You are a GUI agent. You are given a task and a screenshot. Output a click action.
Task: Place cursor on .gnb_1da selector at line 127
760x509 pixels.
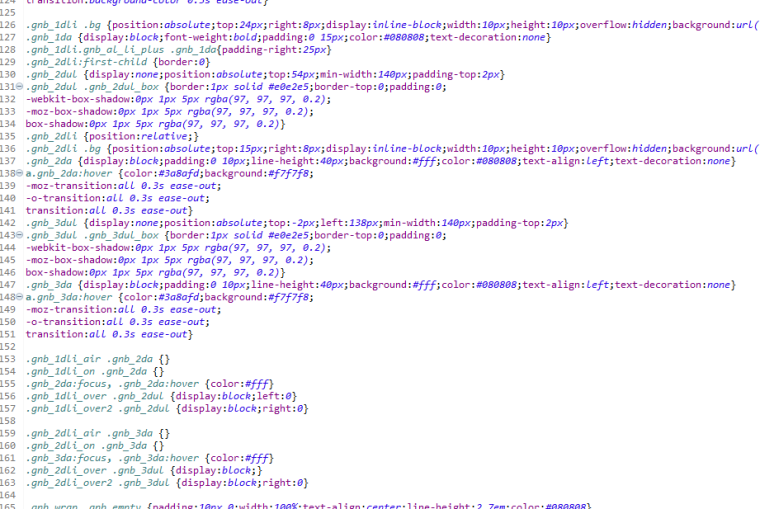pos(49,37)
